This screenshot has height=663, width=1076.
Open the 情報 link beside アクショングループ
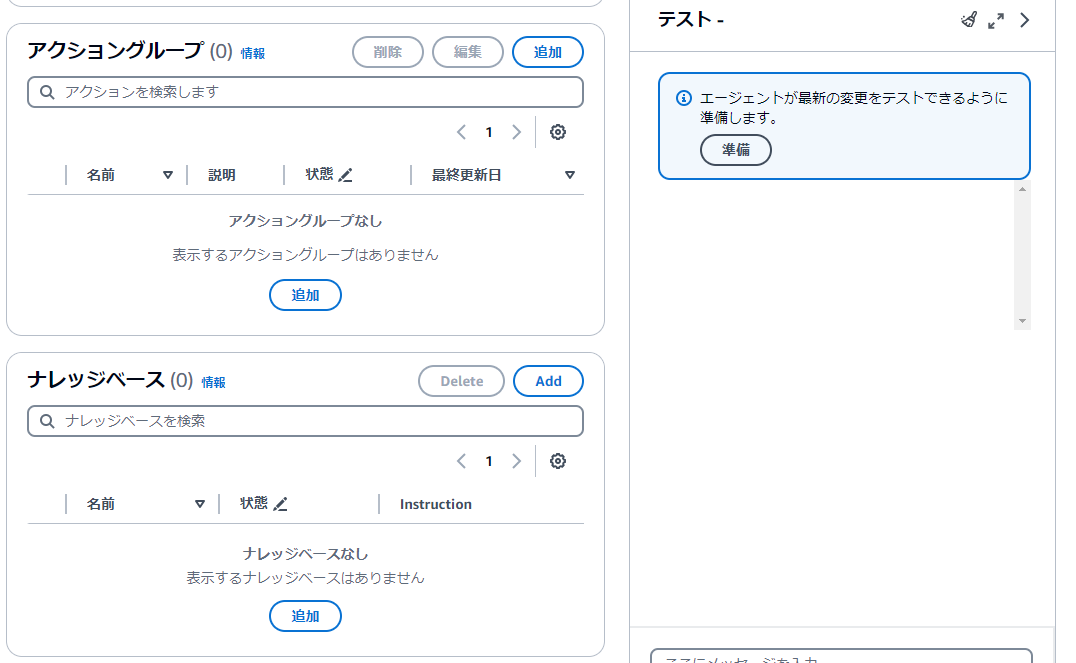pos(253,52)
